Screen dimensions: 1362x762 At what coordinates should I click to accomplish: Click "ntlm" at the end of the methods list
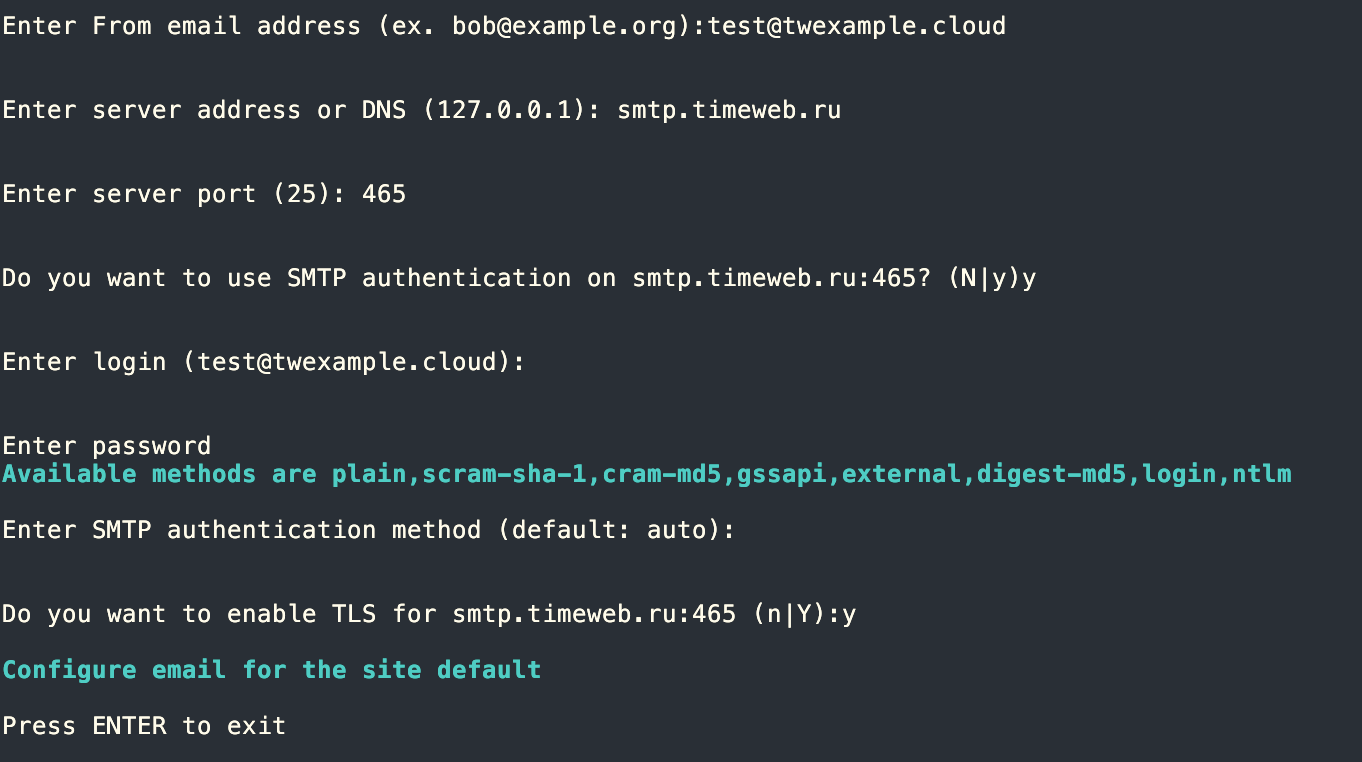[x=1262, y=474]
